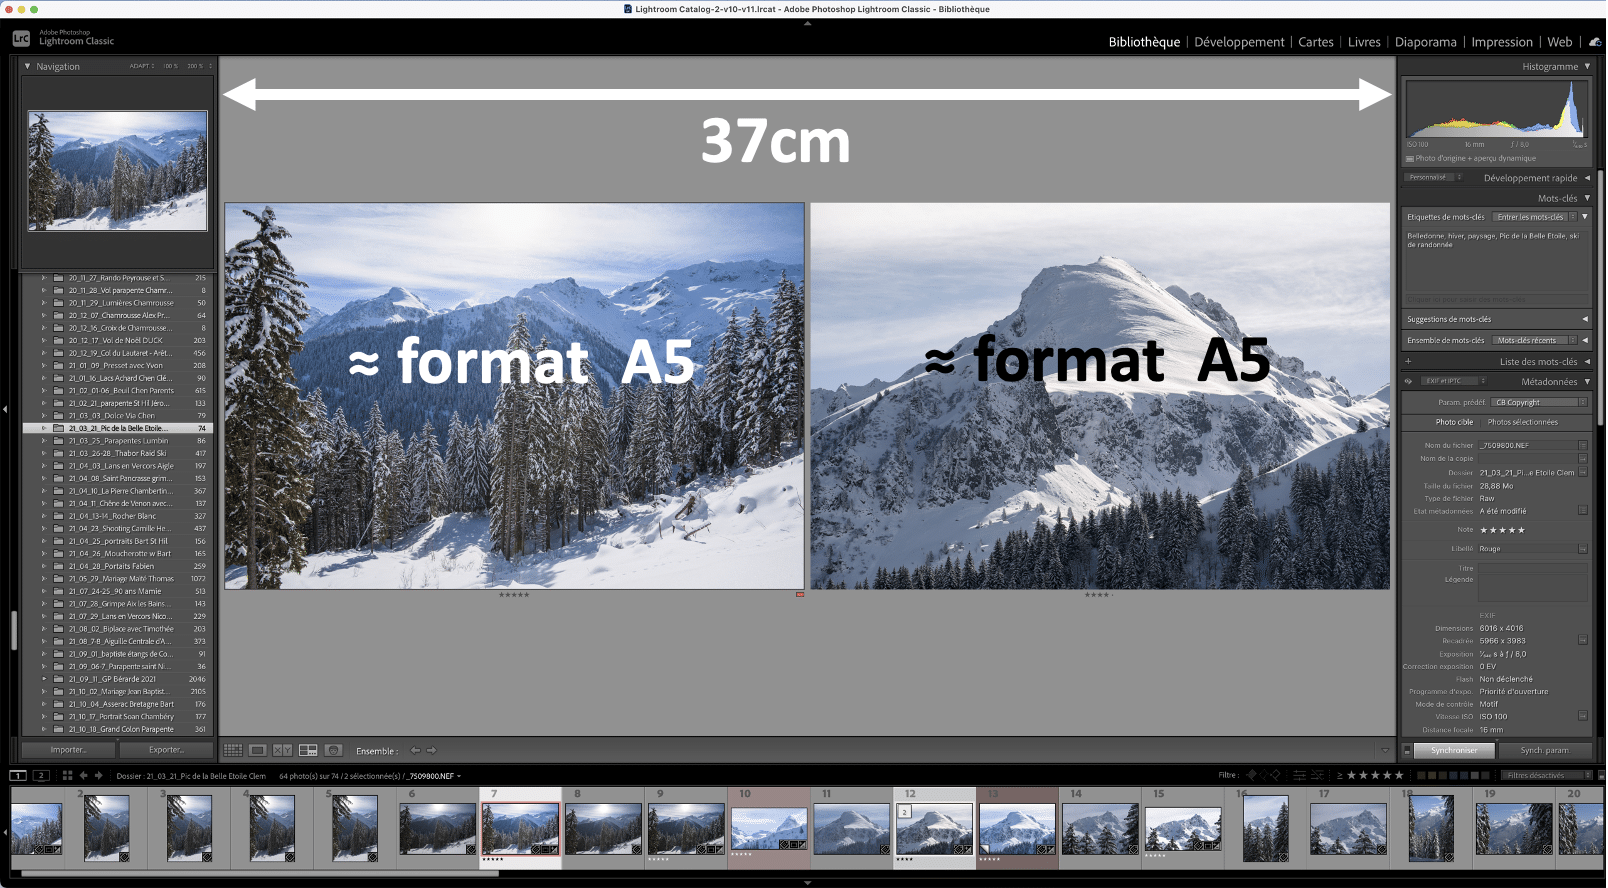Click the Exporter button
The height and width of the screenshot is (888, 1608).
click(x=166, y=750)
